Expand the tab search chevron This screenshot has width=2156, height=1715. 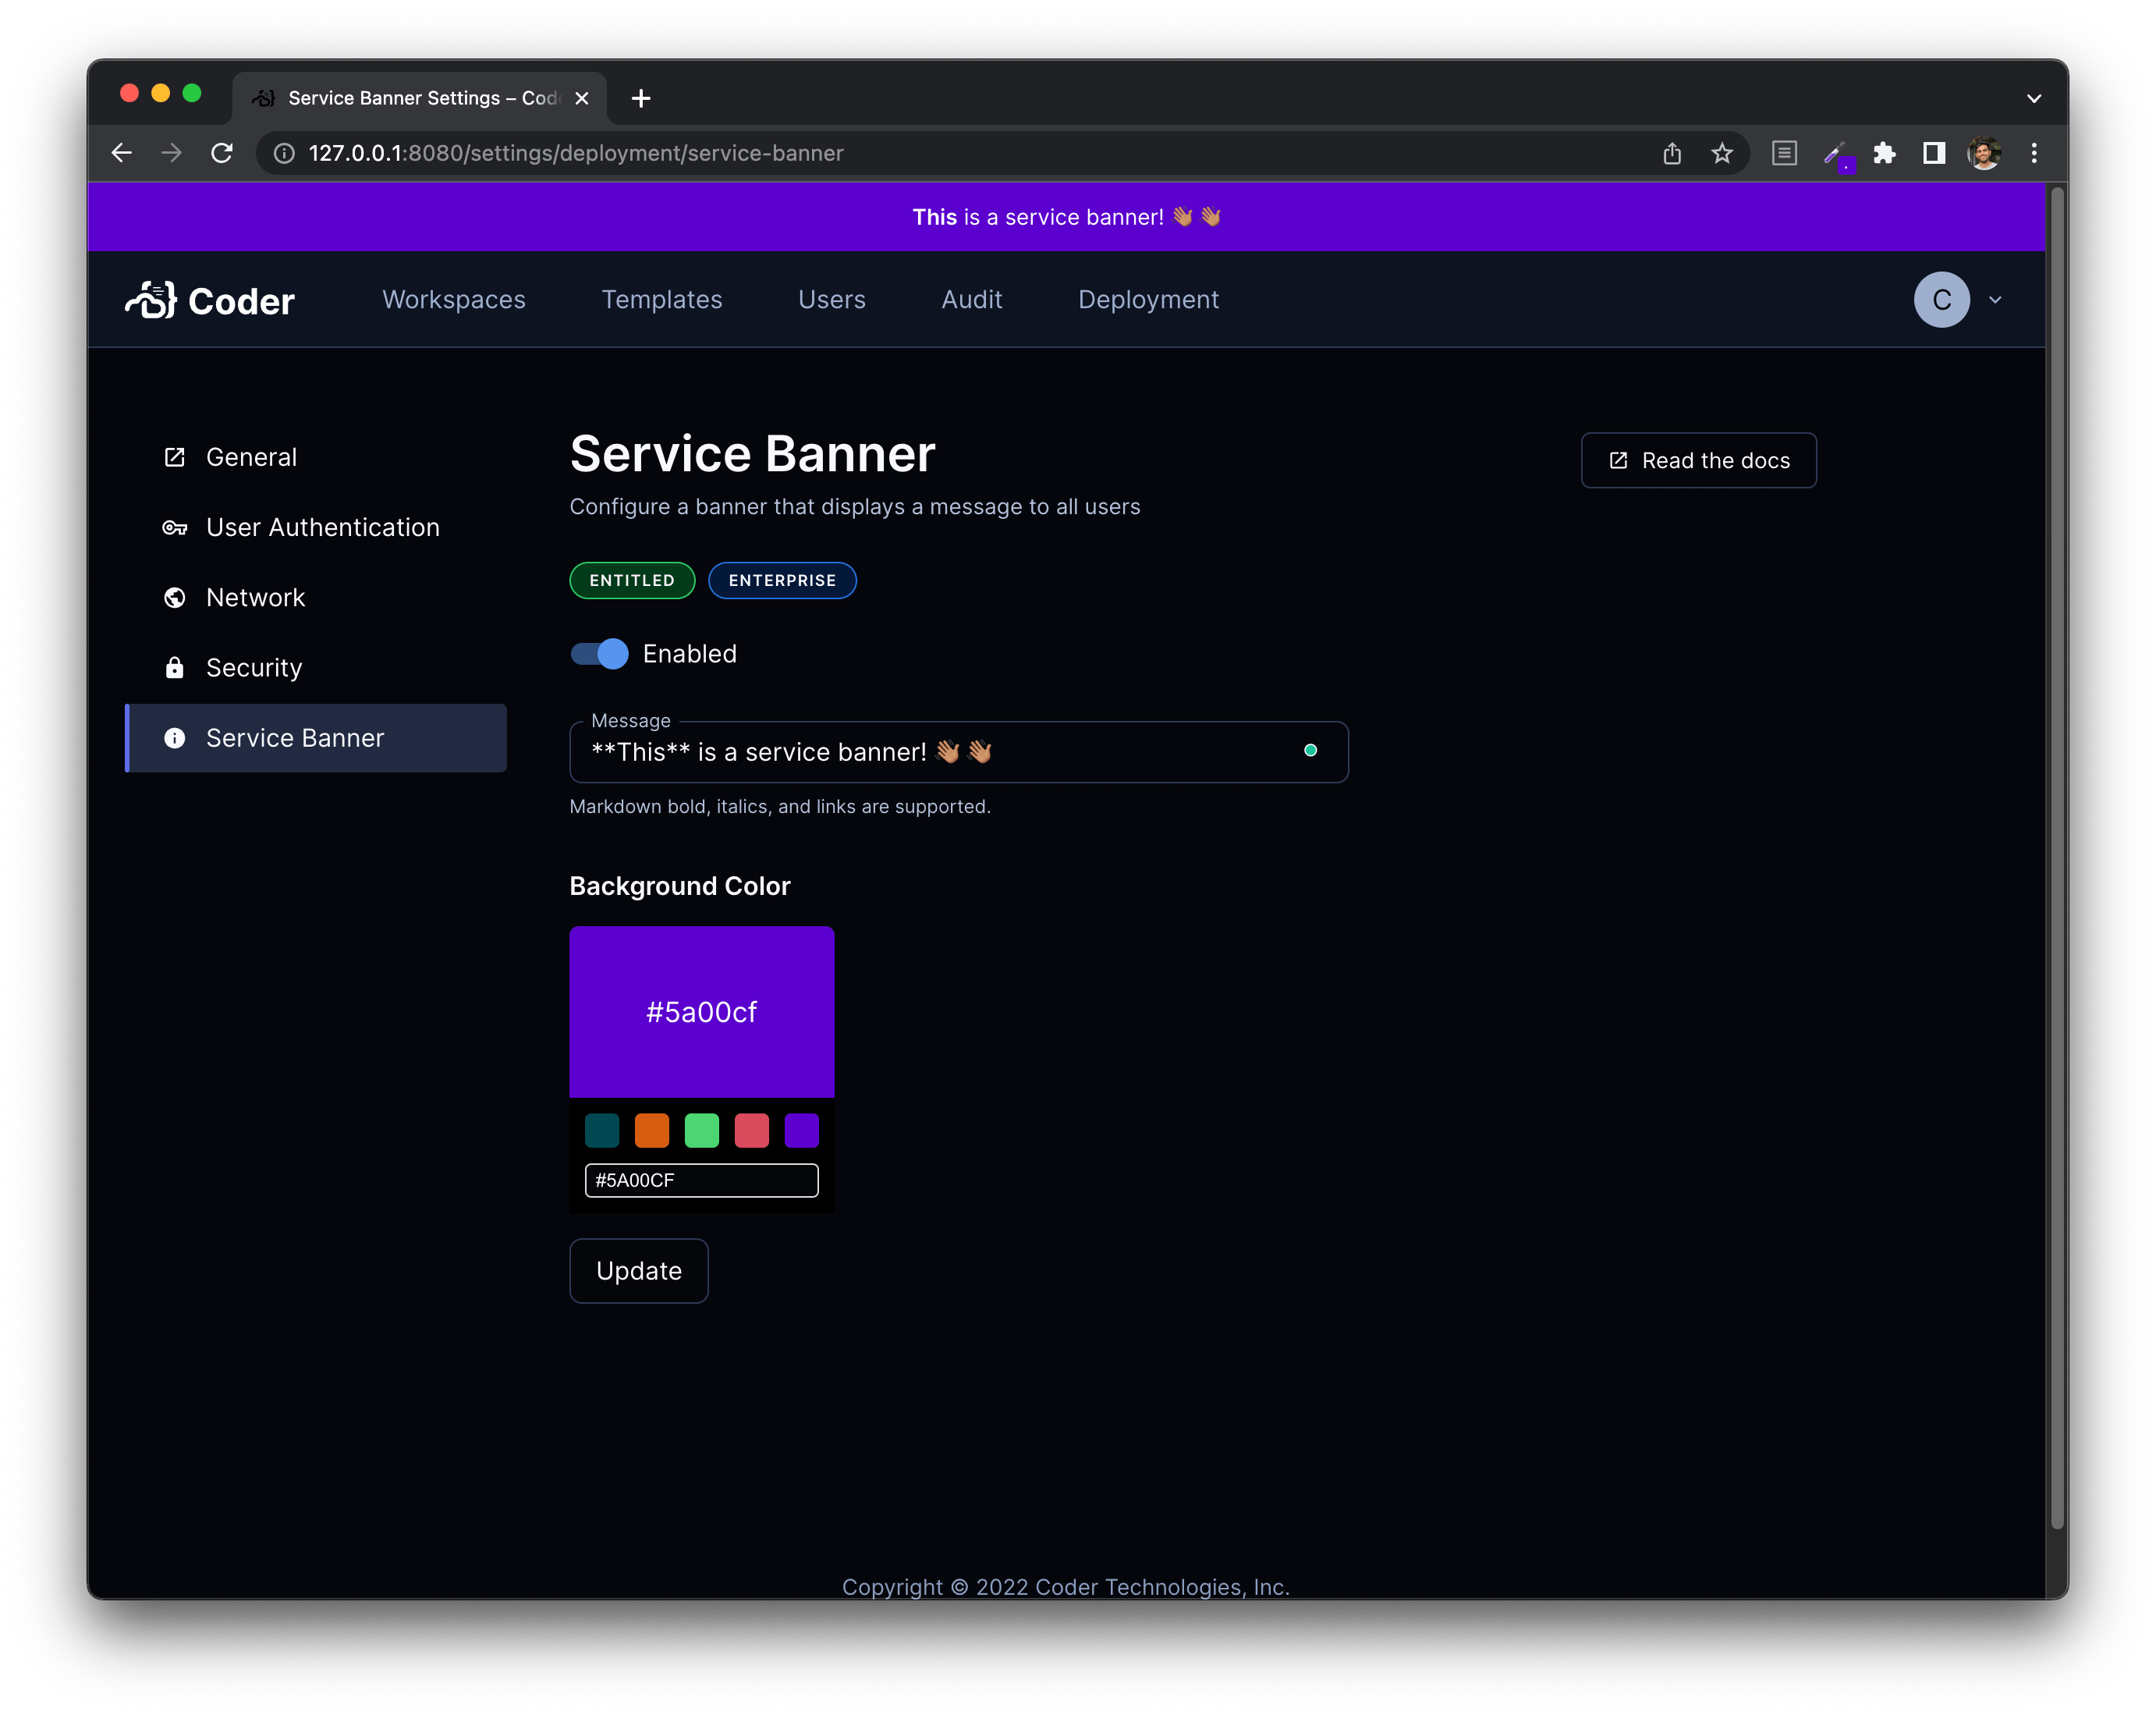(2034, 98)
